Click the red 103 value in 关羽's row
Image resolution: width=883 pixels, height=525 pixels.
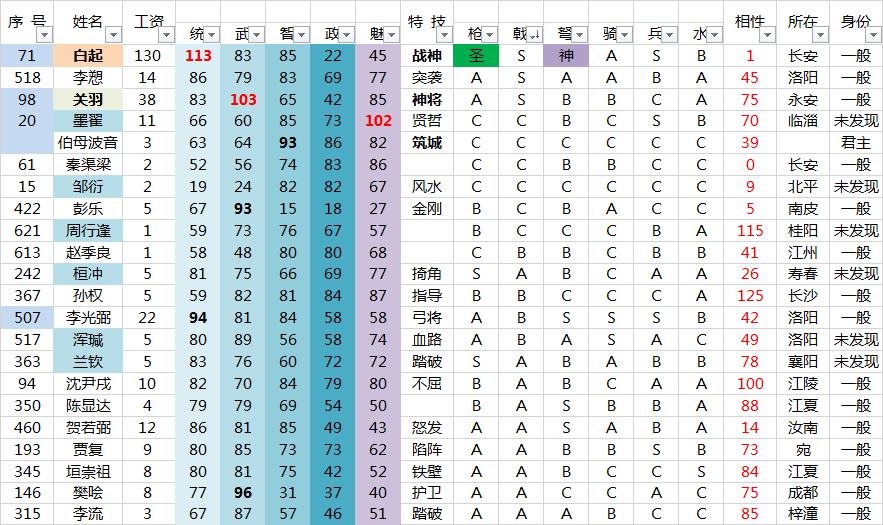tap(243, 100)
